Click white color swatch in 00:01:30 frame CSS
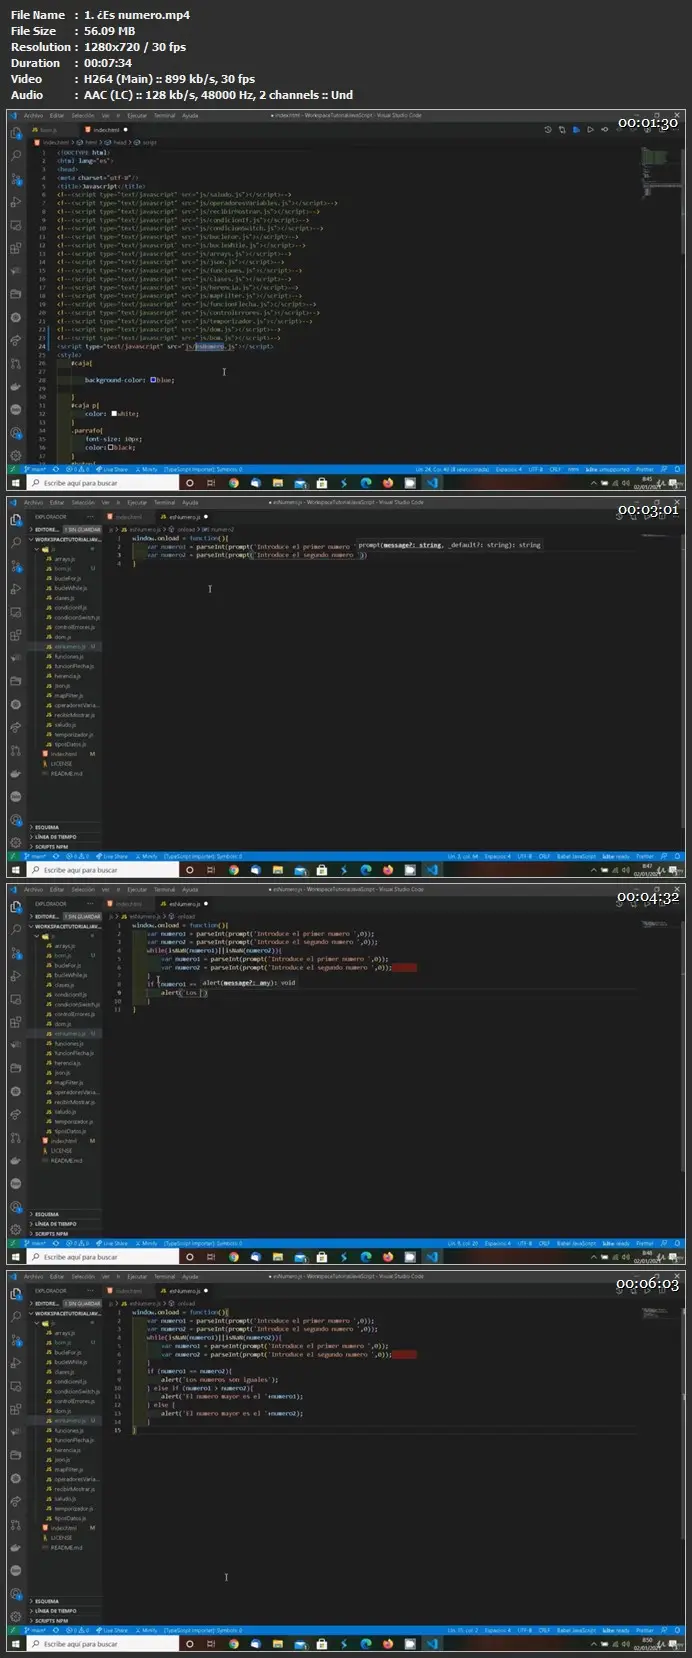The height and width of the screenshot is (1658, 692). pos(113,414)
